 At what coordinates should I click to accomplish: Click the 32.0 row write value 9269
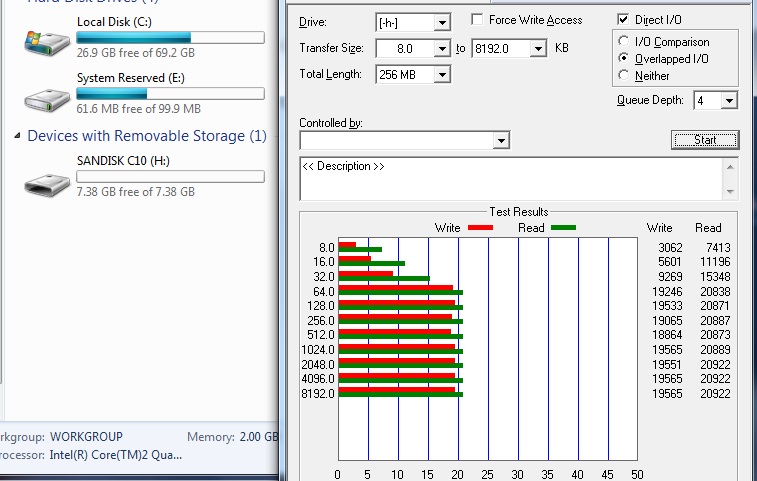670,277
